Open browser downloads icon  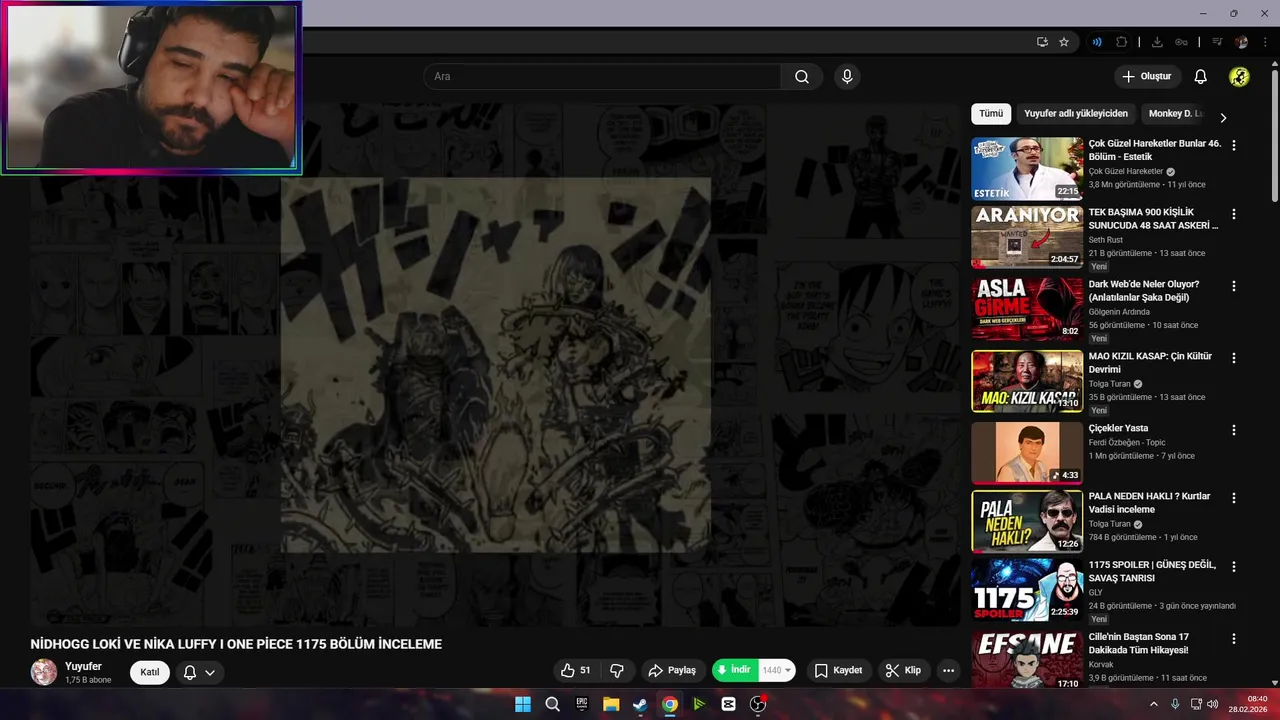coord(1157,42)
